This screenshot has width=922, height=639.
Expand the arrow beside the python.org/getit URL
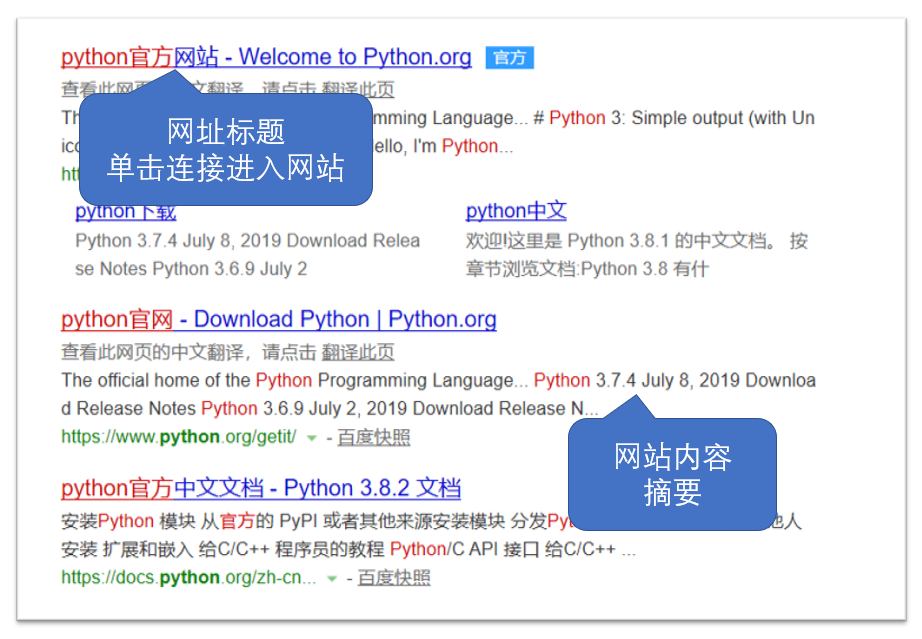point(312,438)
